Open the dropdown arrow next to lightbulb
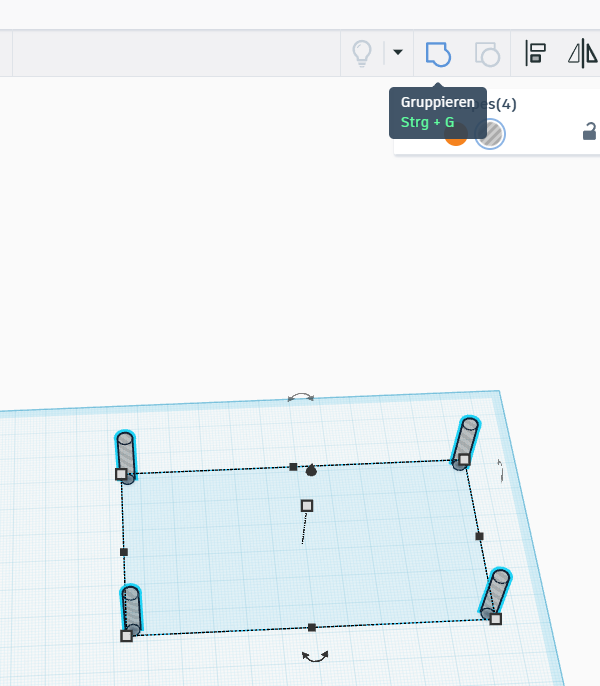Viewport: 600px width, 686px height. 398,52
